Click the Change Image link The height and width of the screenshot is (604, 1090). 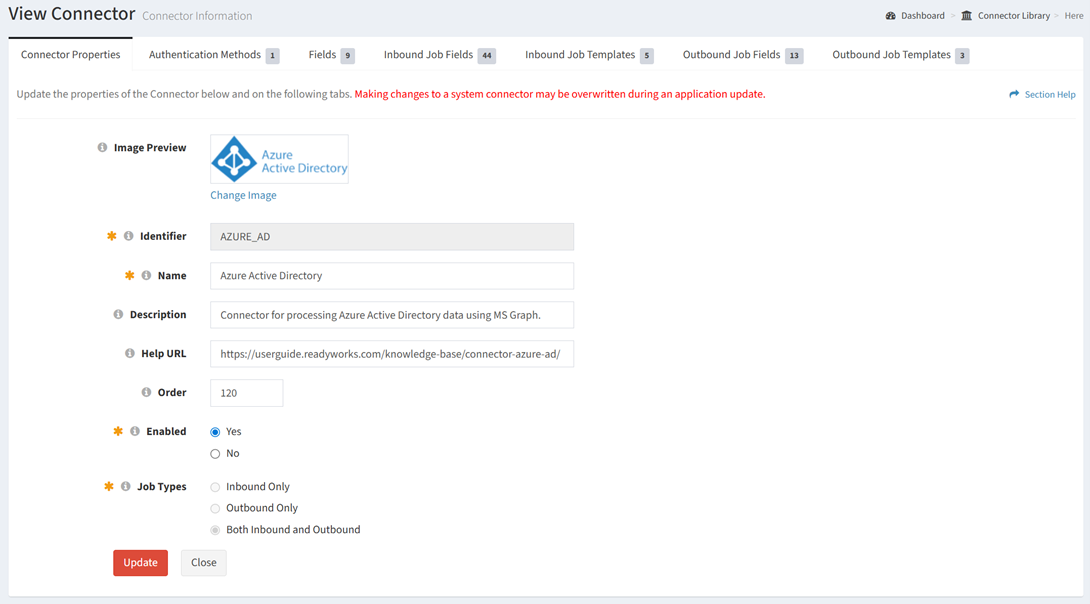[243, 196]
